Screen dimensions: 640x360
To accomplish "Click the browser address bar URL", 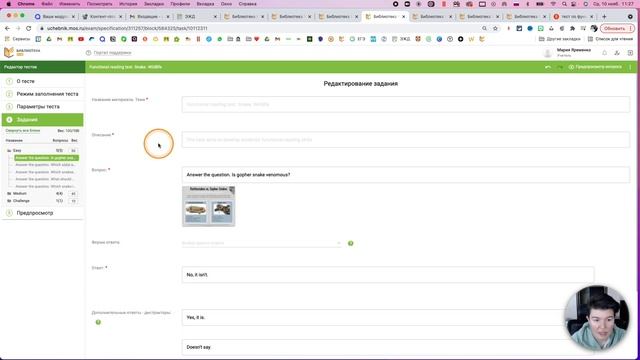I will (x=127, y=28).
